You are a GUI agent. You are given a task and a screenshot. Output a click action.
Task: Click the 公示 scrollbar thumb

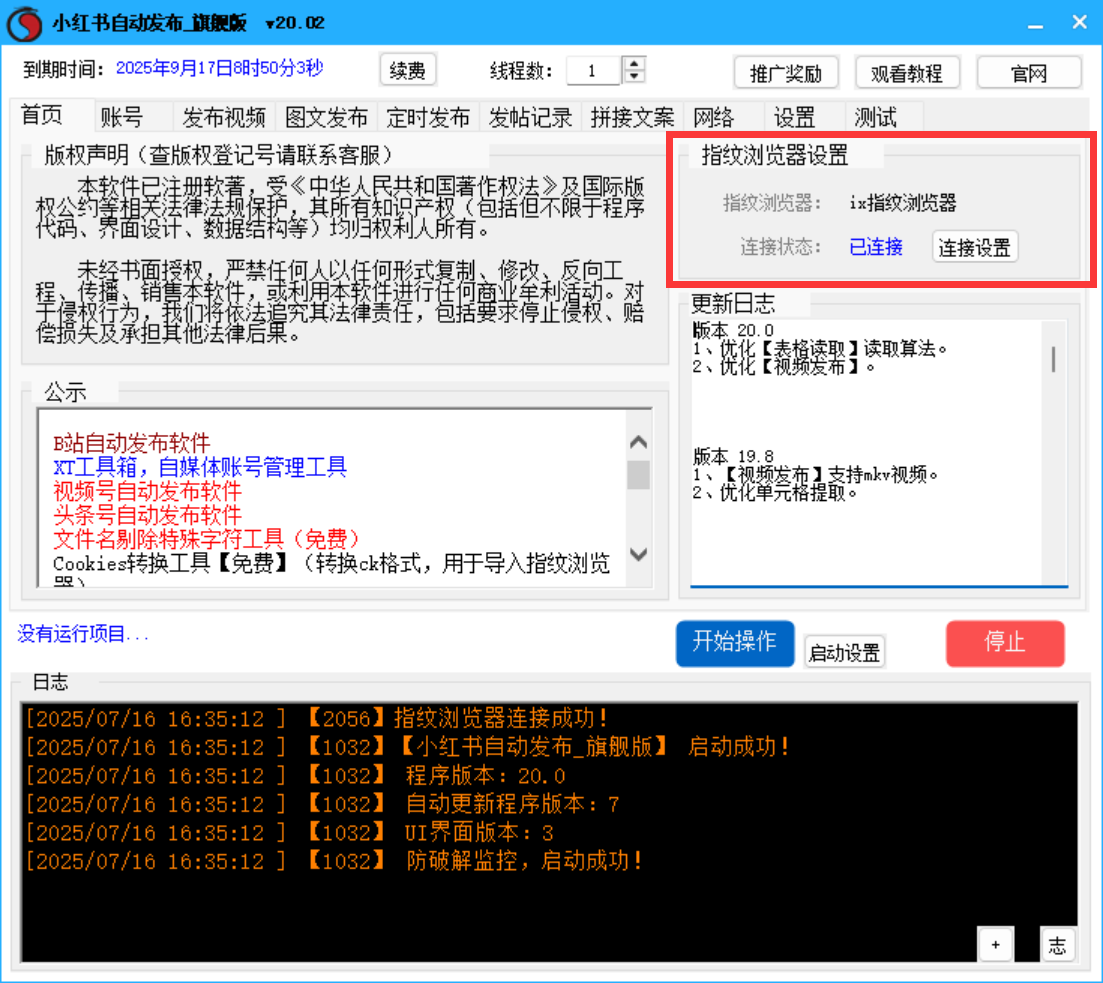point(638,474)
